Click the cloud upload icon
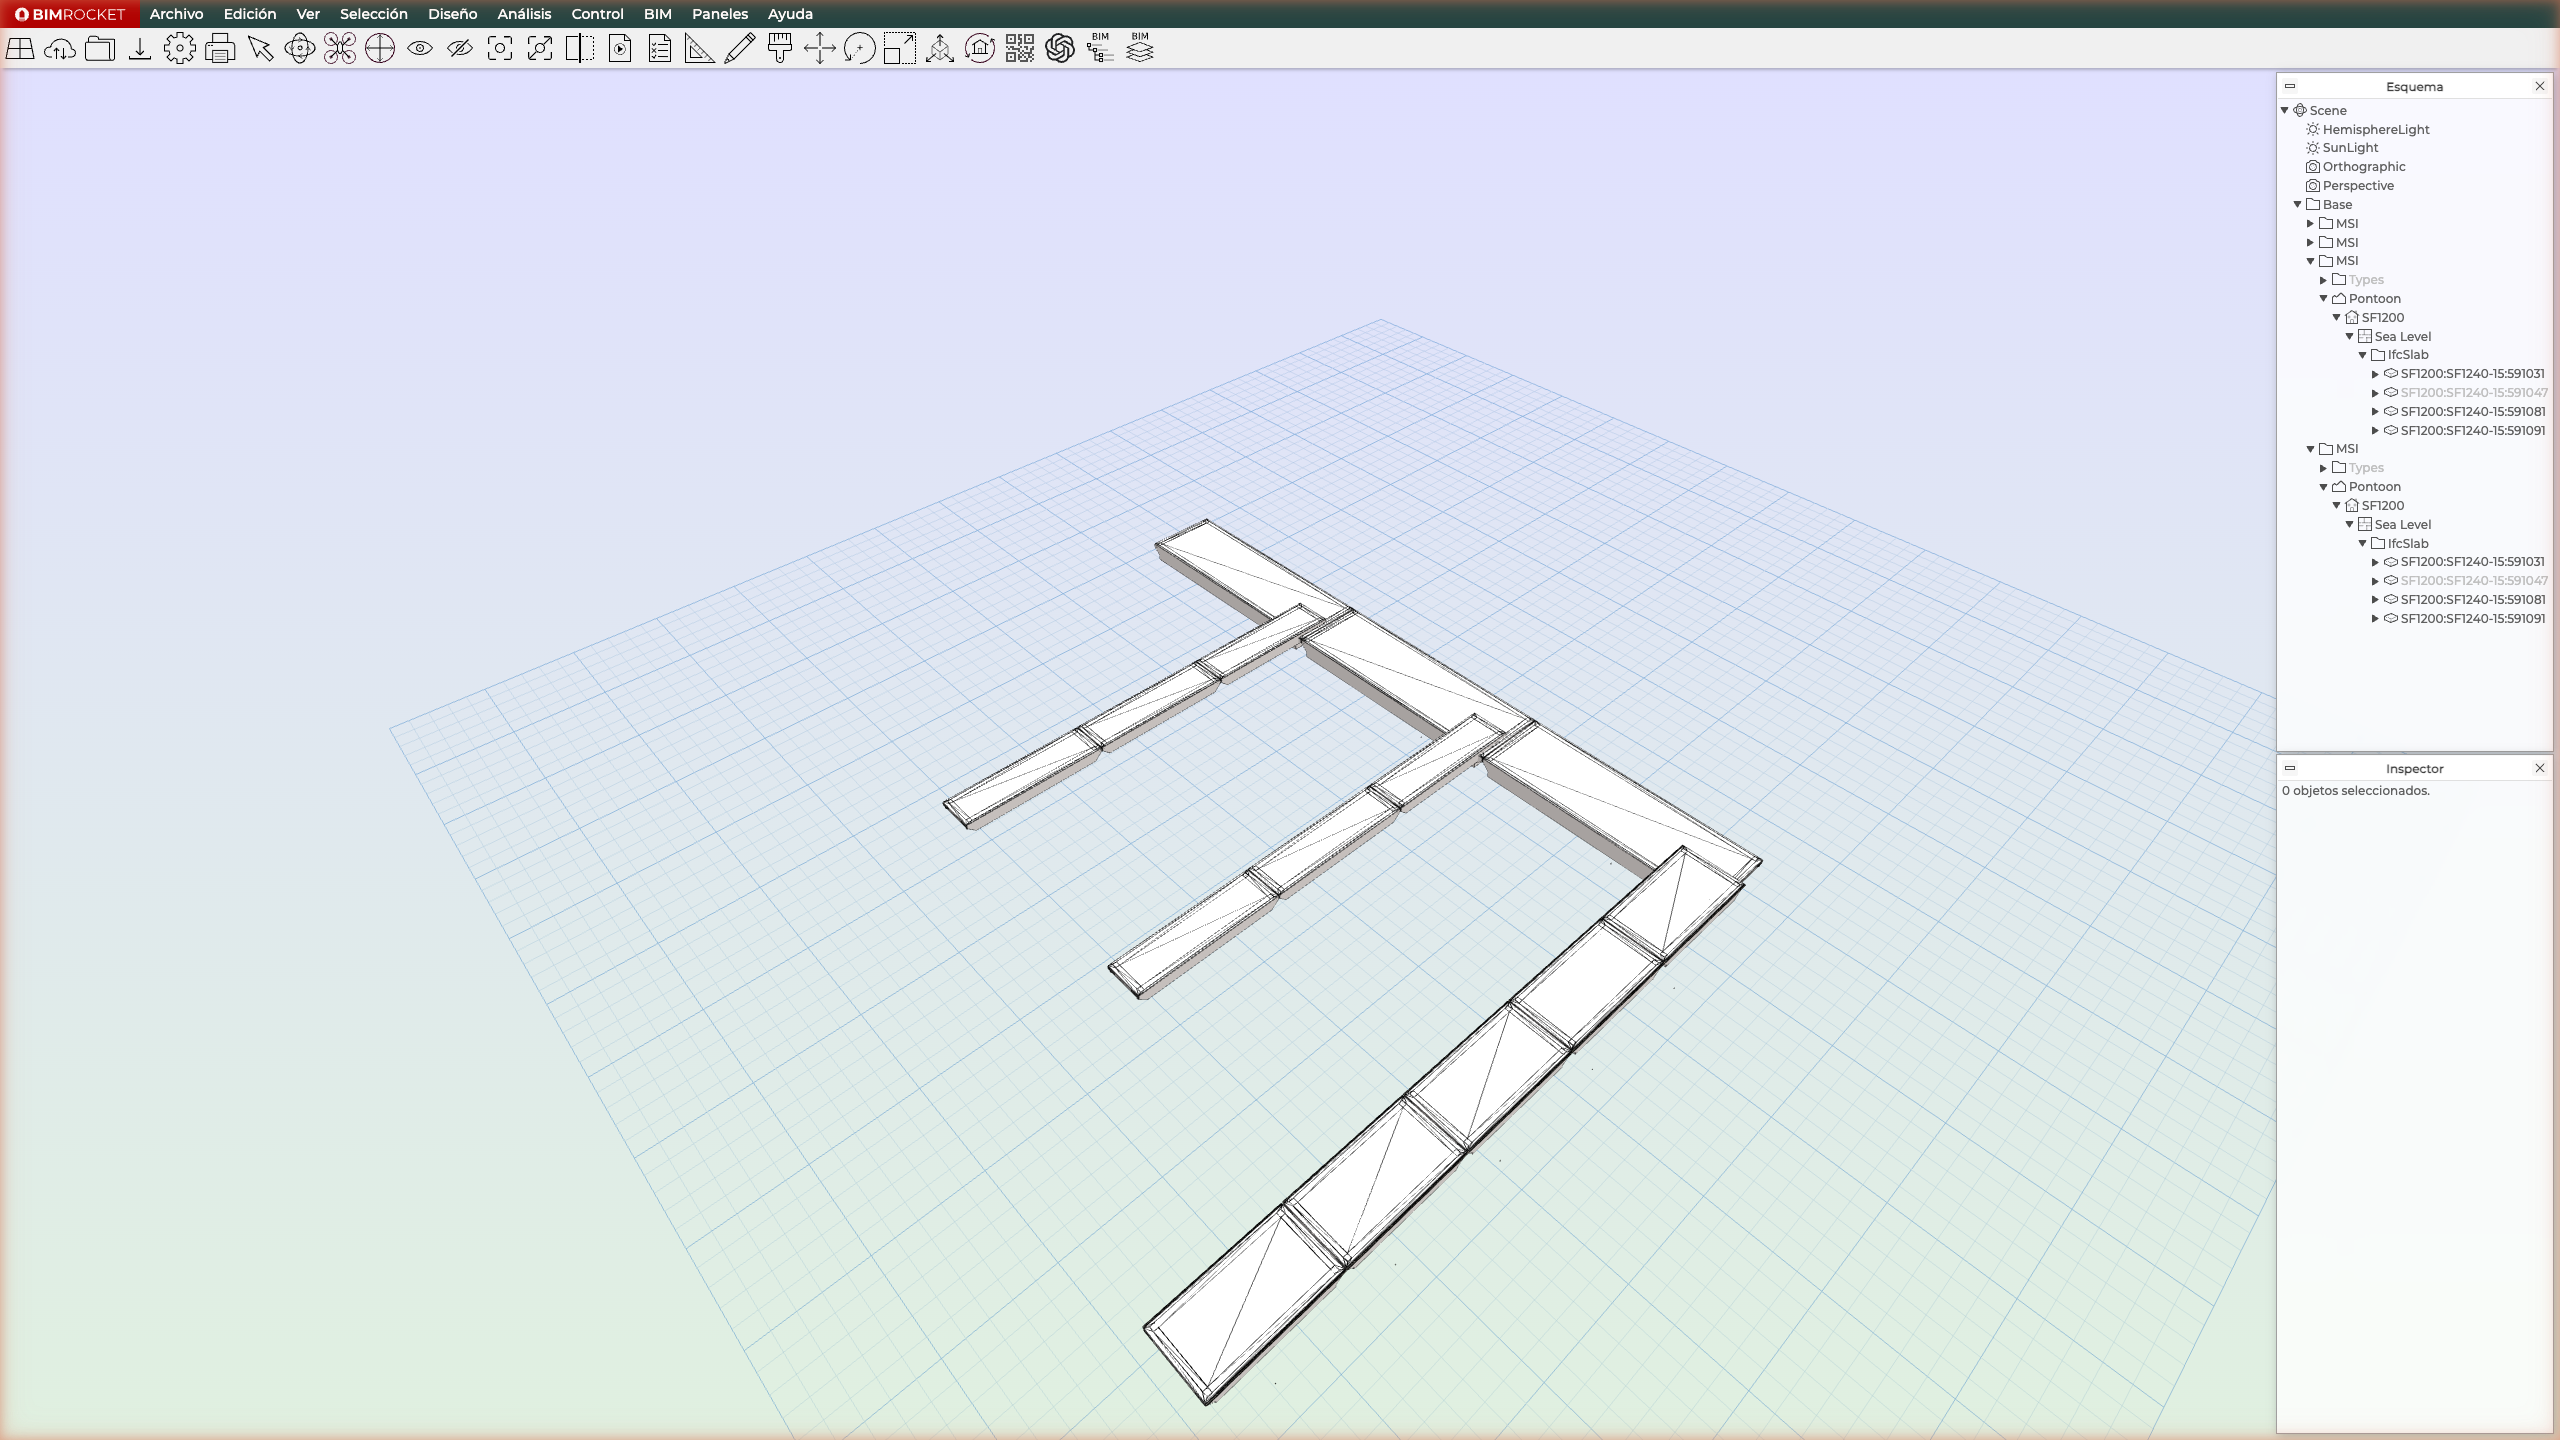The width and height of the screenshot is (2560, 1440). (x=60, y=48)
